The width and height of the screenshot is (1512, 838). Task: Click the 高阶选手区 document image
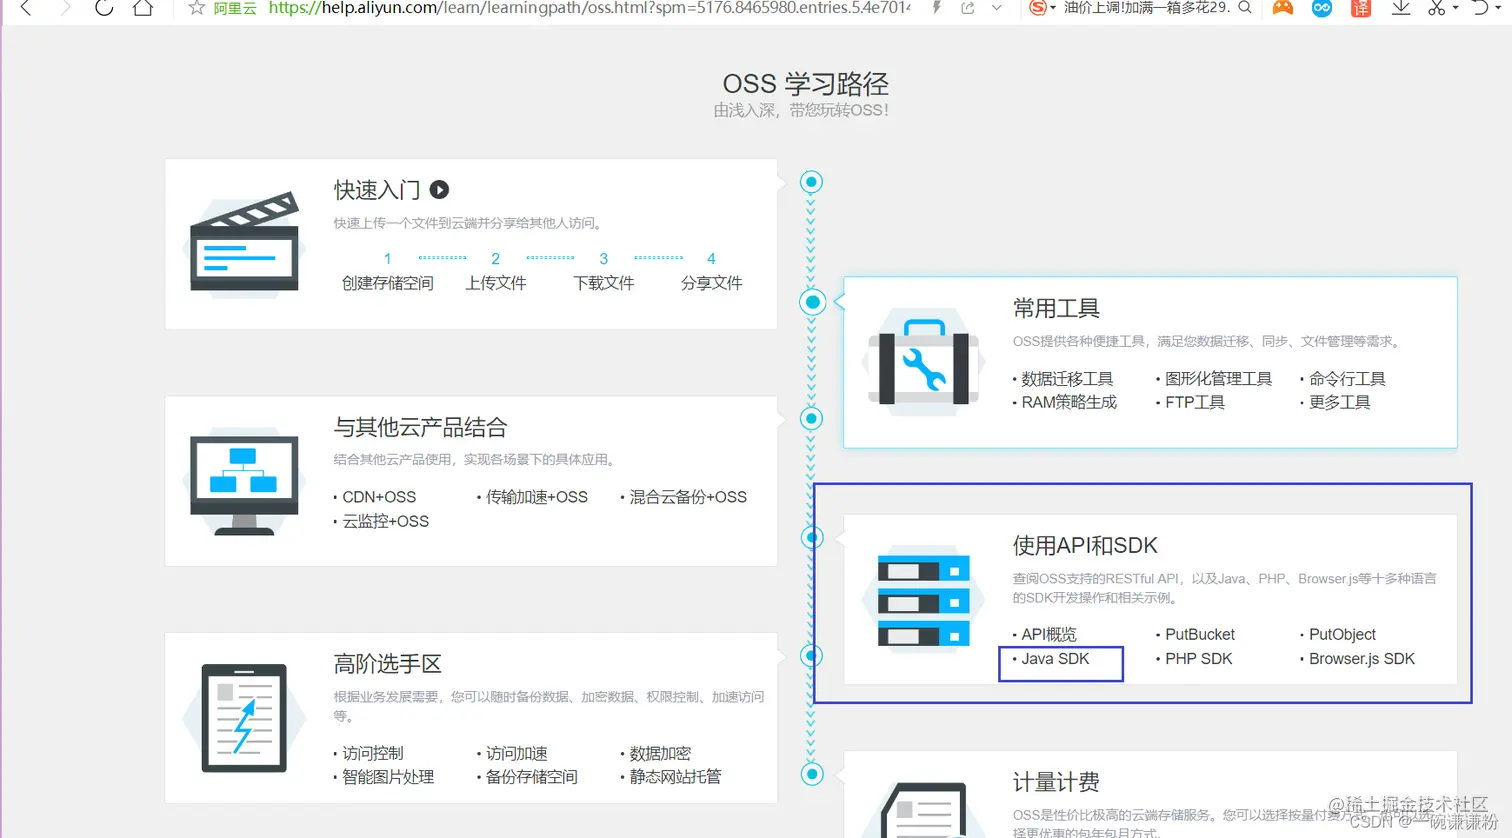click(x=244, y=718)
